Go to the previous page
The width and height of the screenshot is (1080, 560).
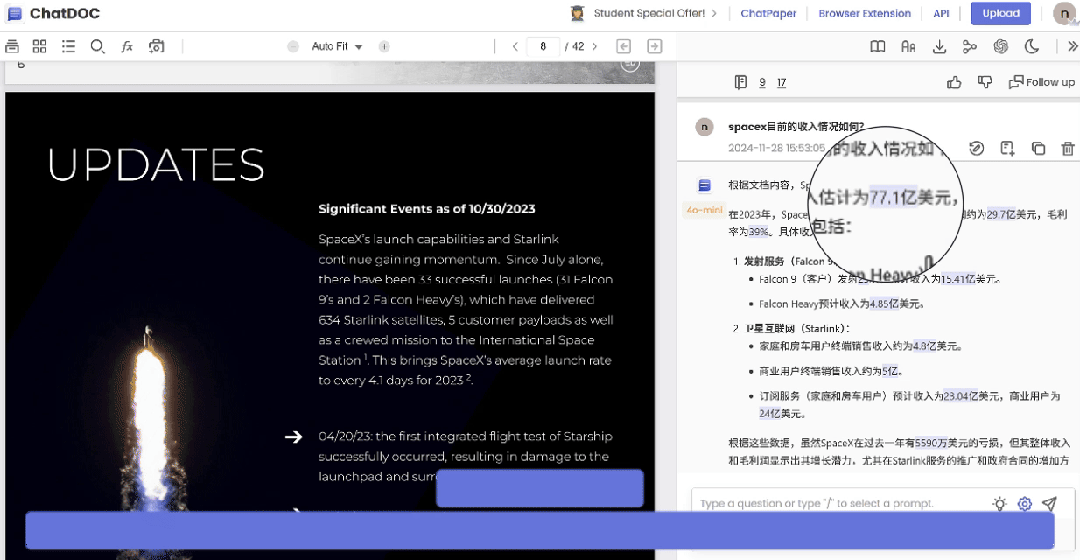pos(515,46)
